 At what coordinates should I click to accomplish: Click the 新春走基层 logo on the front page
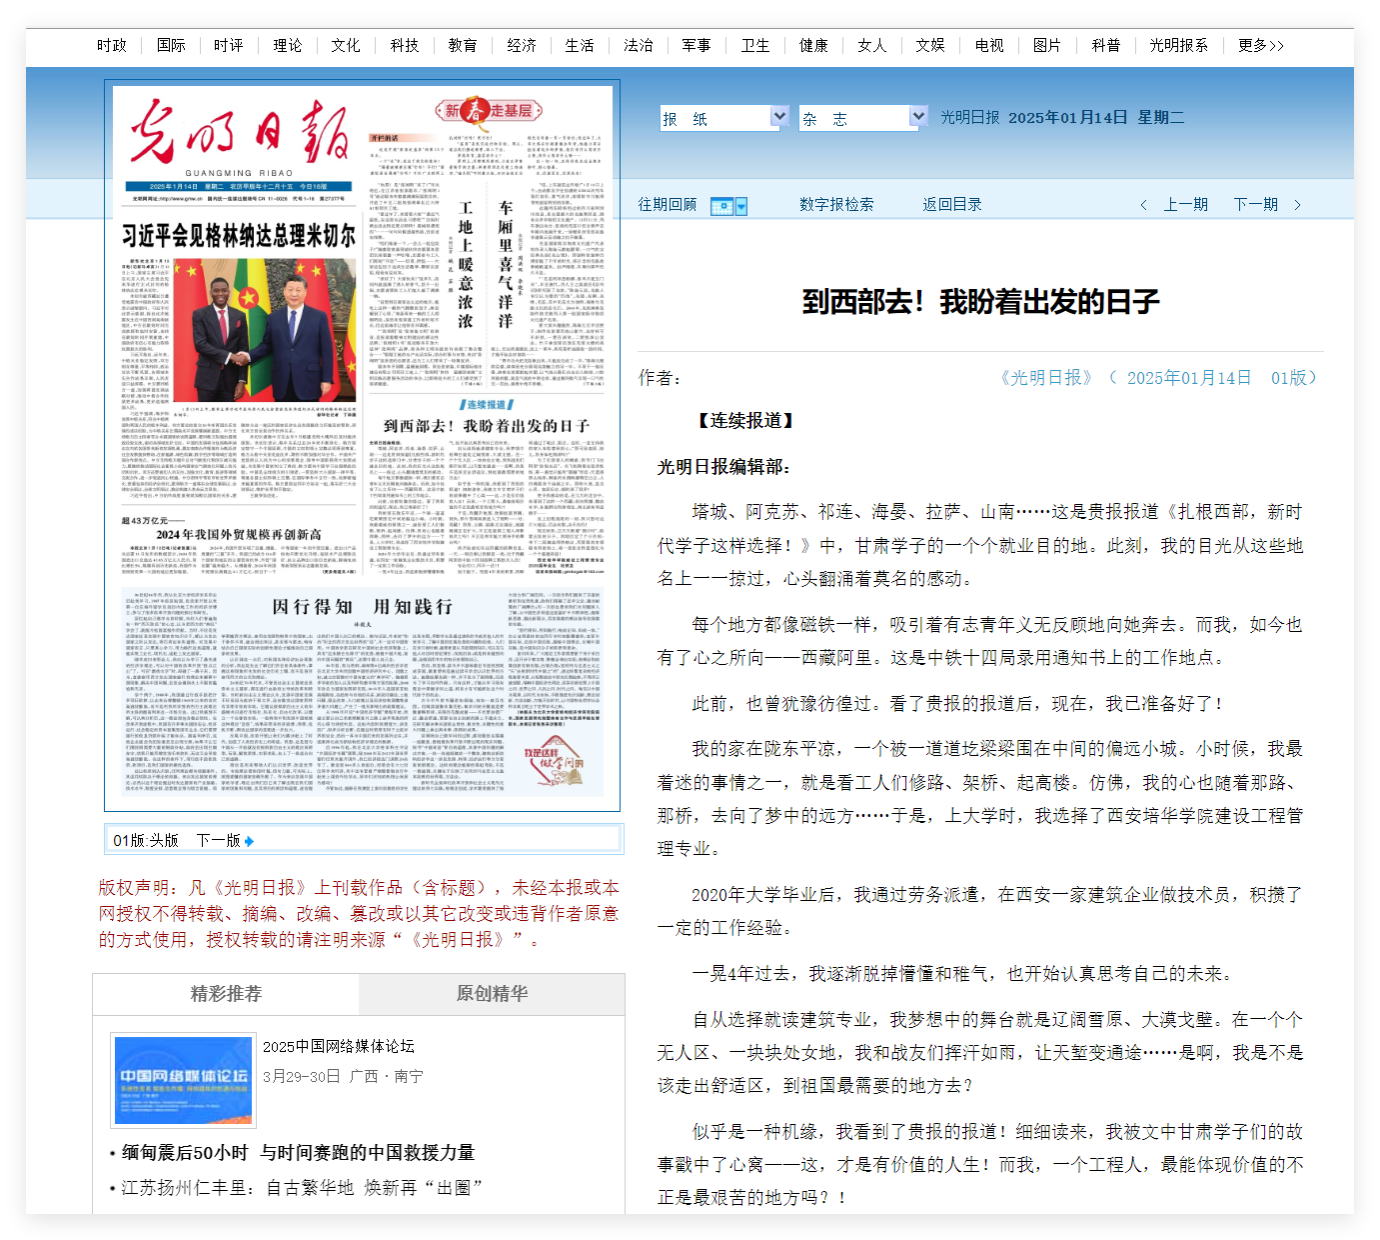[x=489, y=111]
